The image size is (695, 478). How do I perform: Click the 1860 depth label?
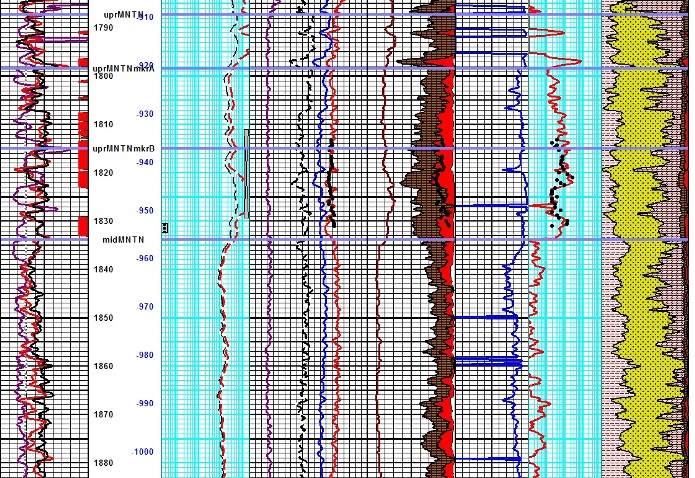104,366
